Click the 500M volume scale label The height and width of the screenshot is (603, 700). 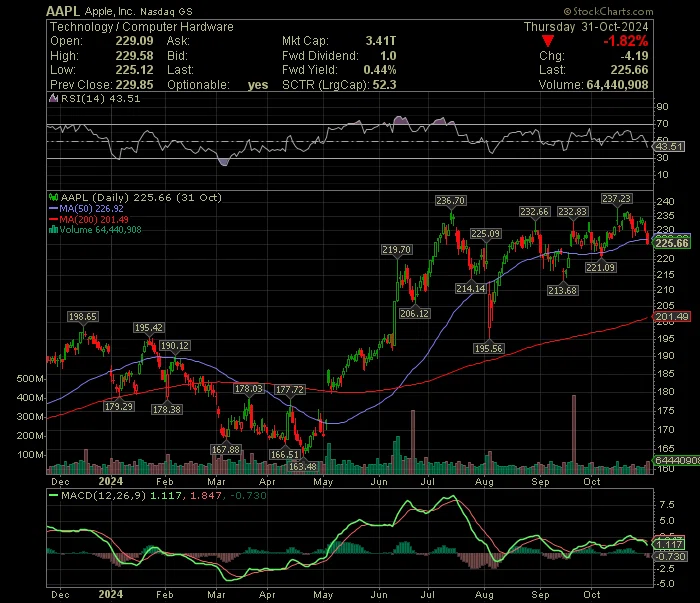[30, 378]
